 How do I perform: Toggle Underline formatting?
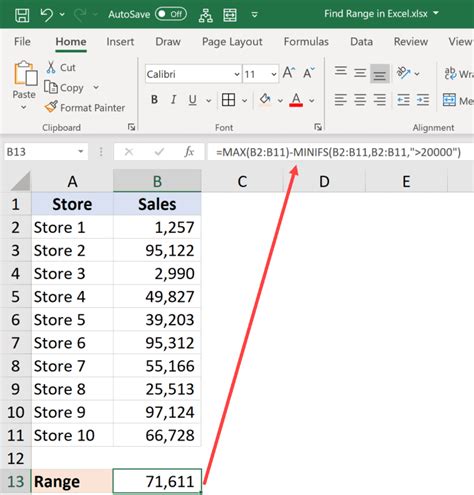coord(192,100)
